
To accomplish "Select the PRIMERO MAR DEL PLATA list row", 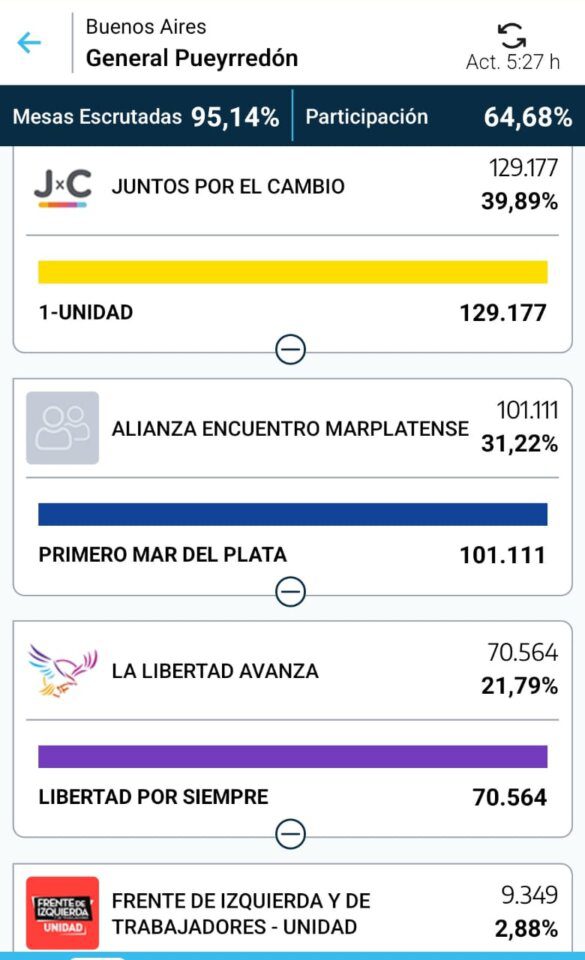I will (x=292, y=555).
